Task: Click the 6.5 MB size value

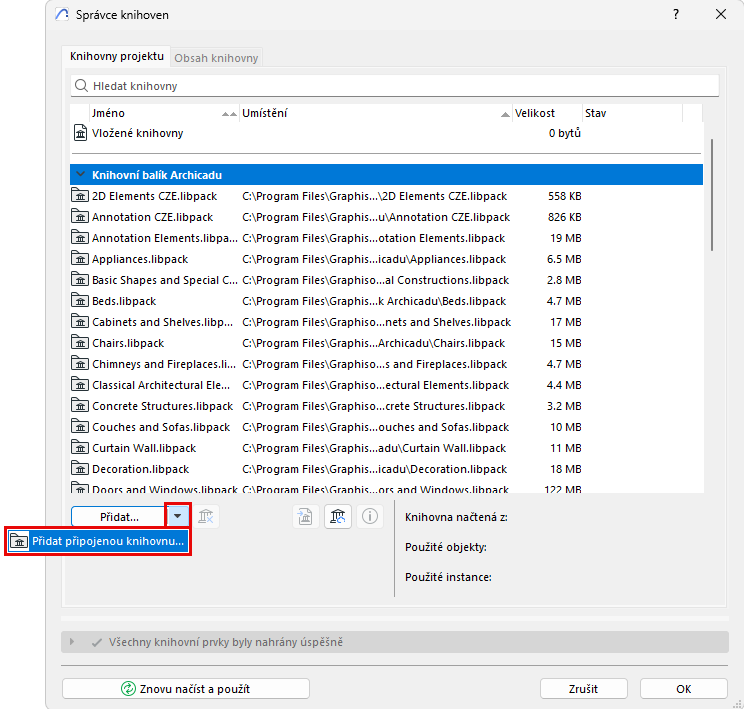Action: 564,259
